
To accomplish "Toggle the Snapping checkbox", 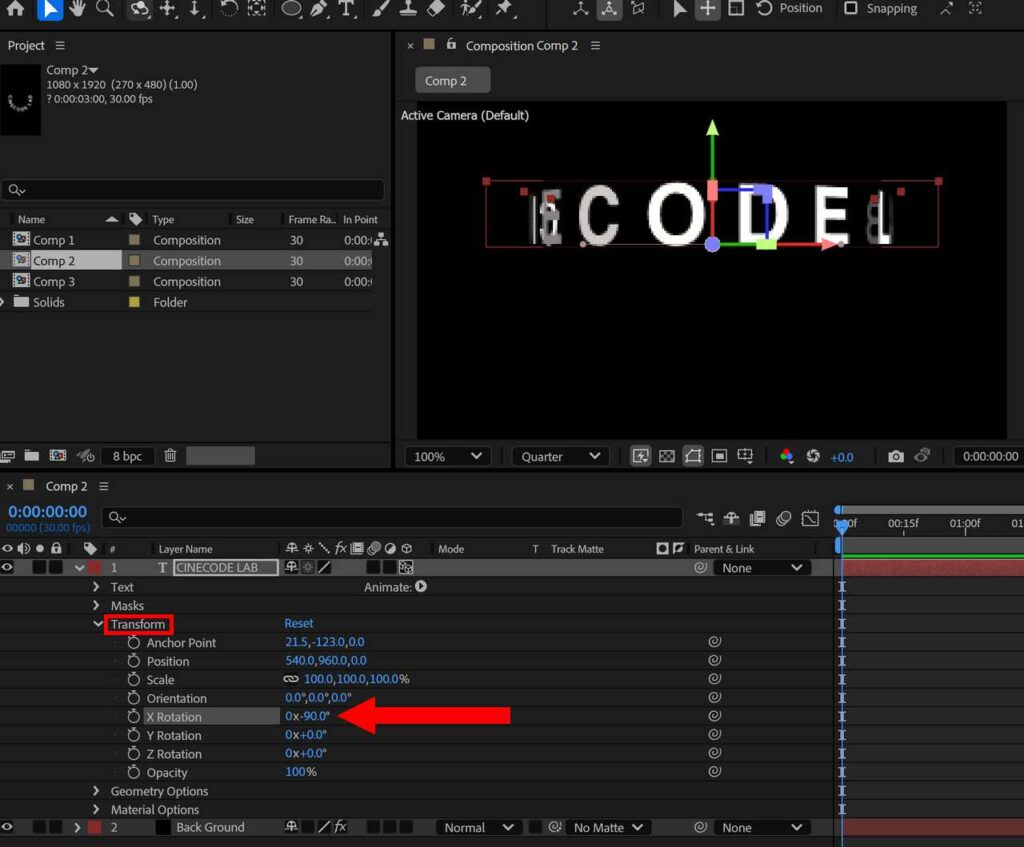I will (850, 8).
